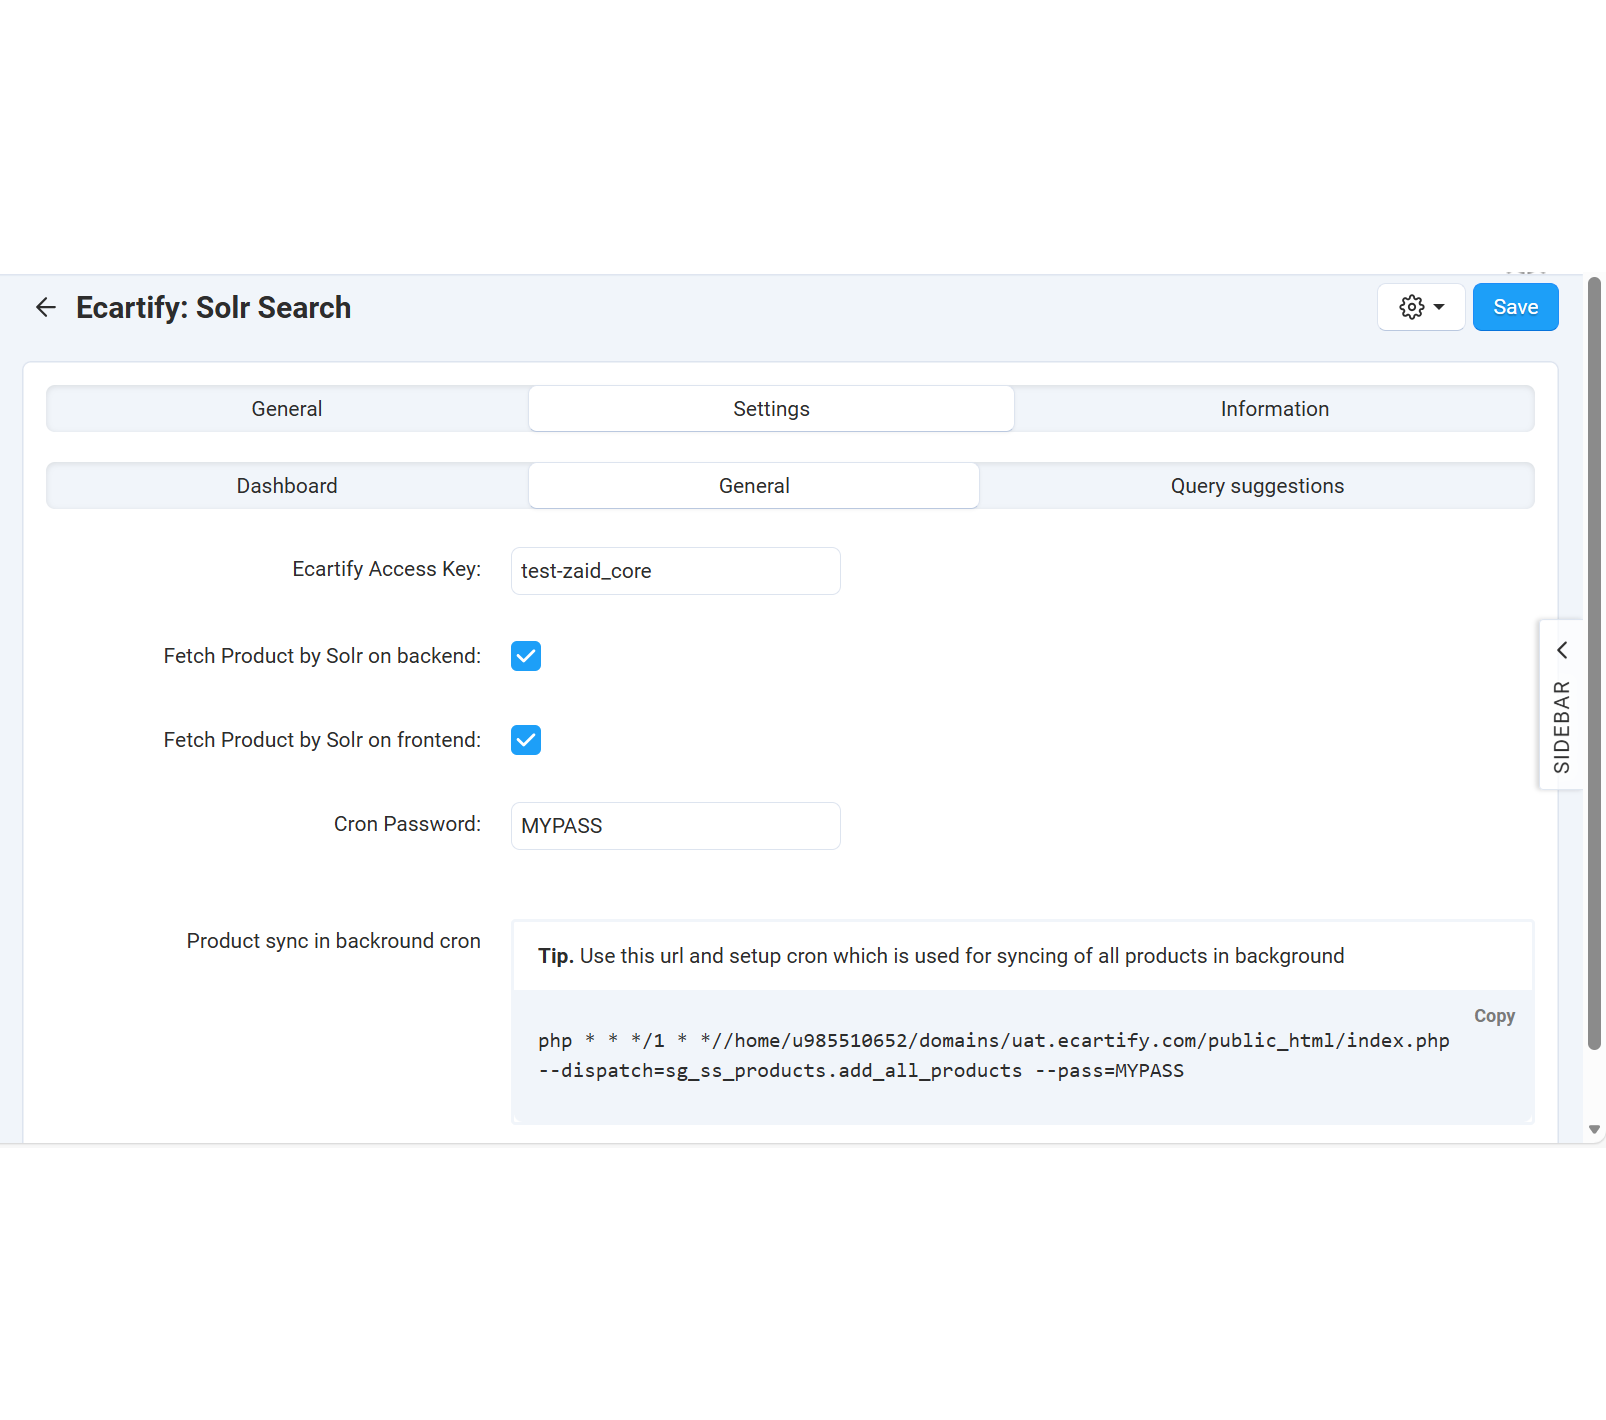Click the vertical page scrollbar
The height and width of the screenshot is (1420, 1606).
coord(1594,660)
